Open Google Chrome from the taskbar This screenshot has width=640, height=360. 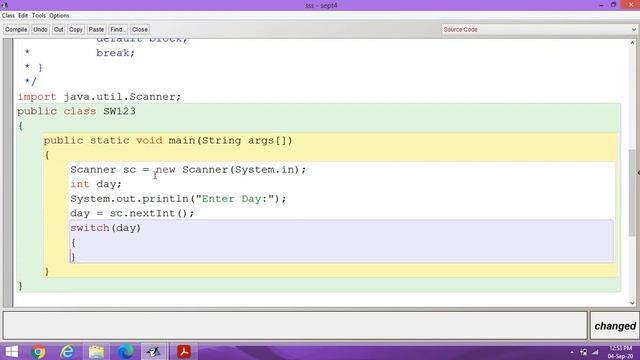pos(38,352)
